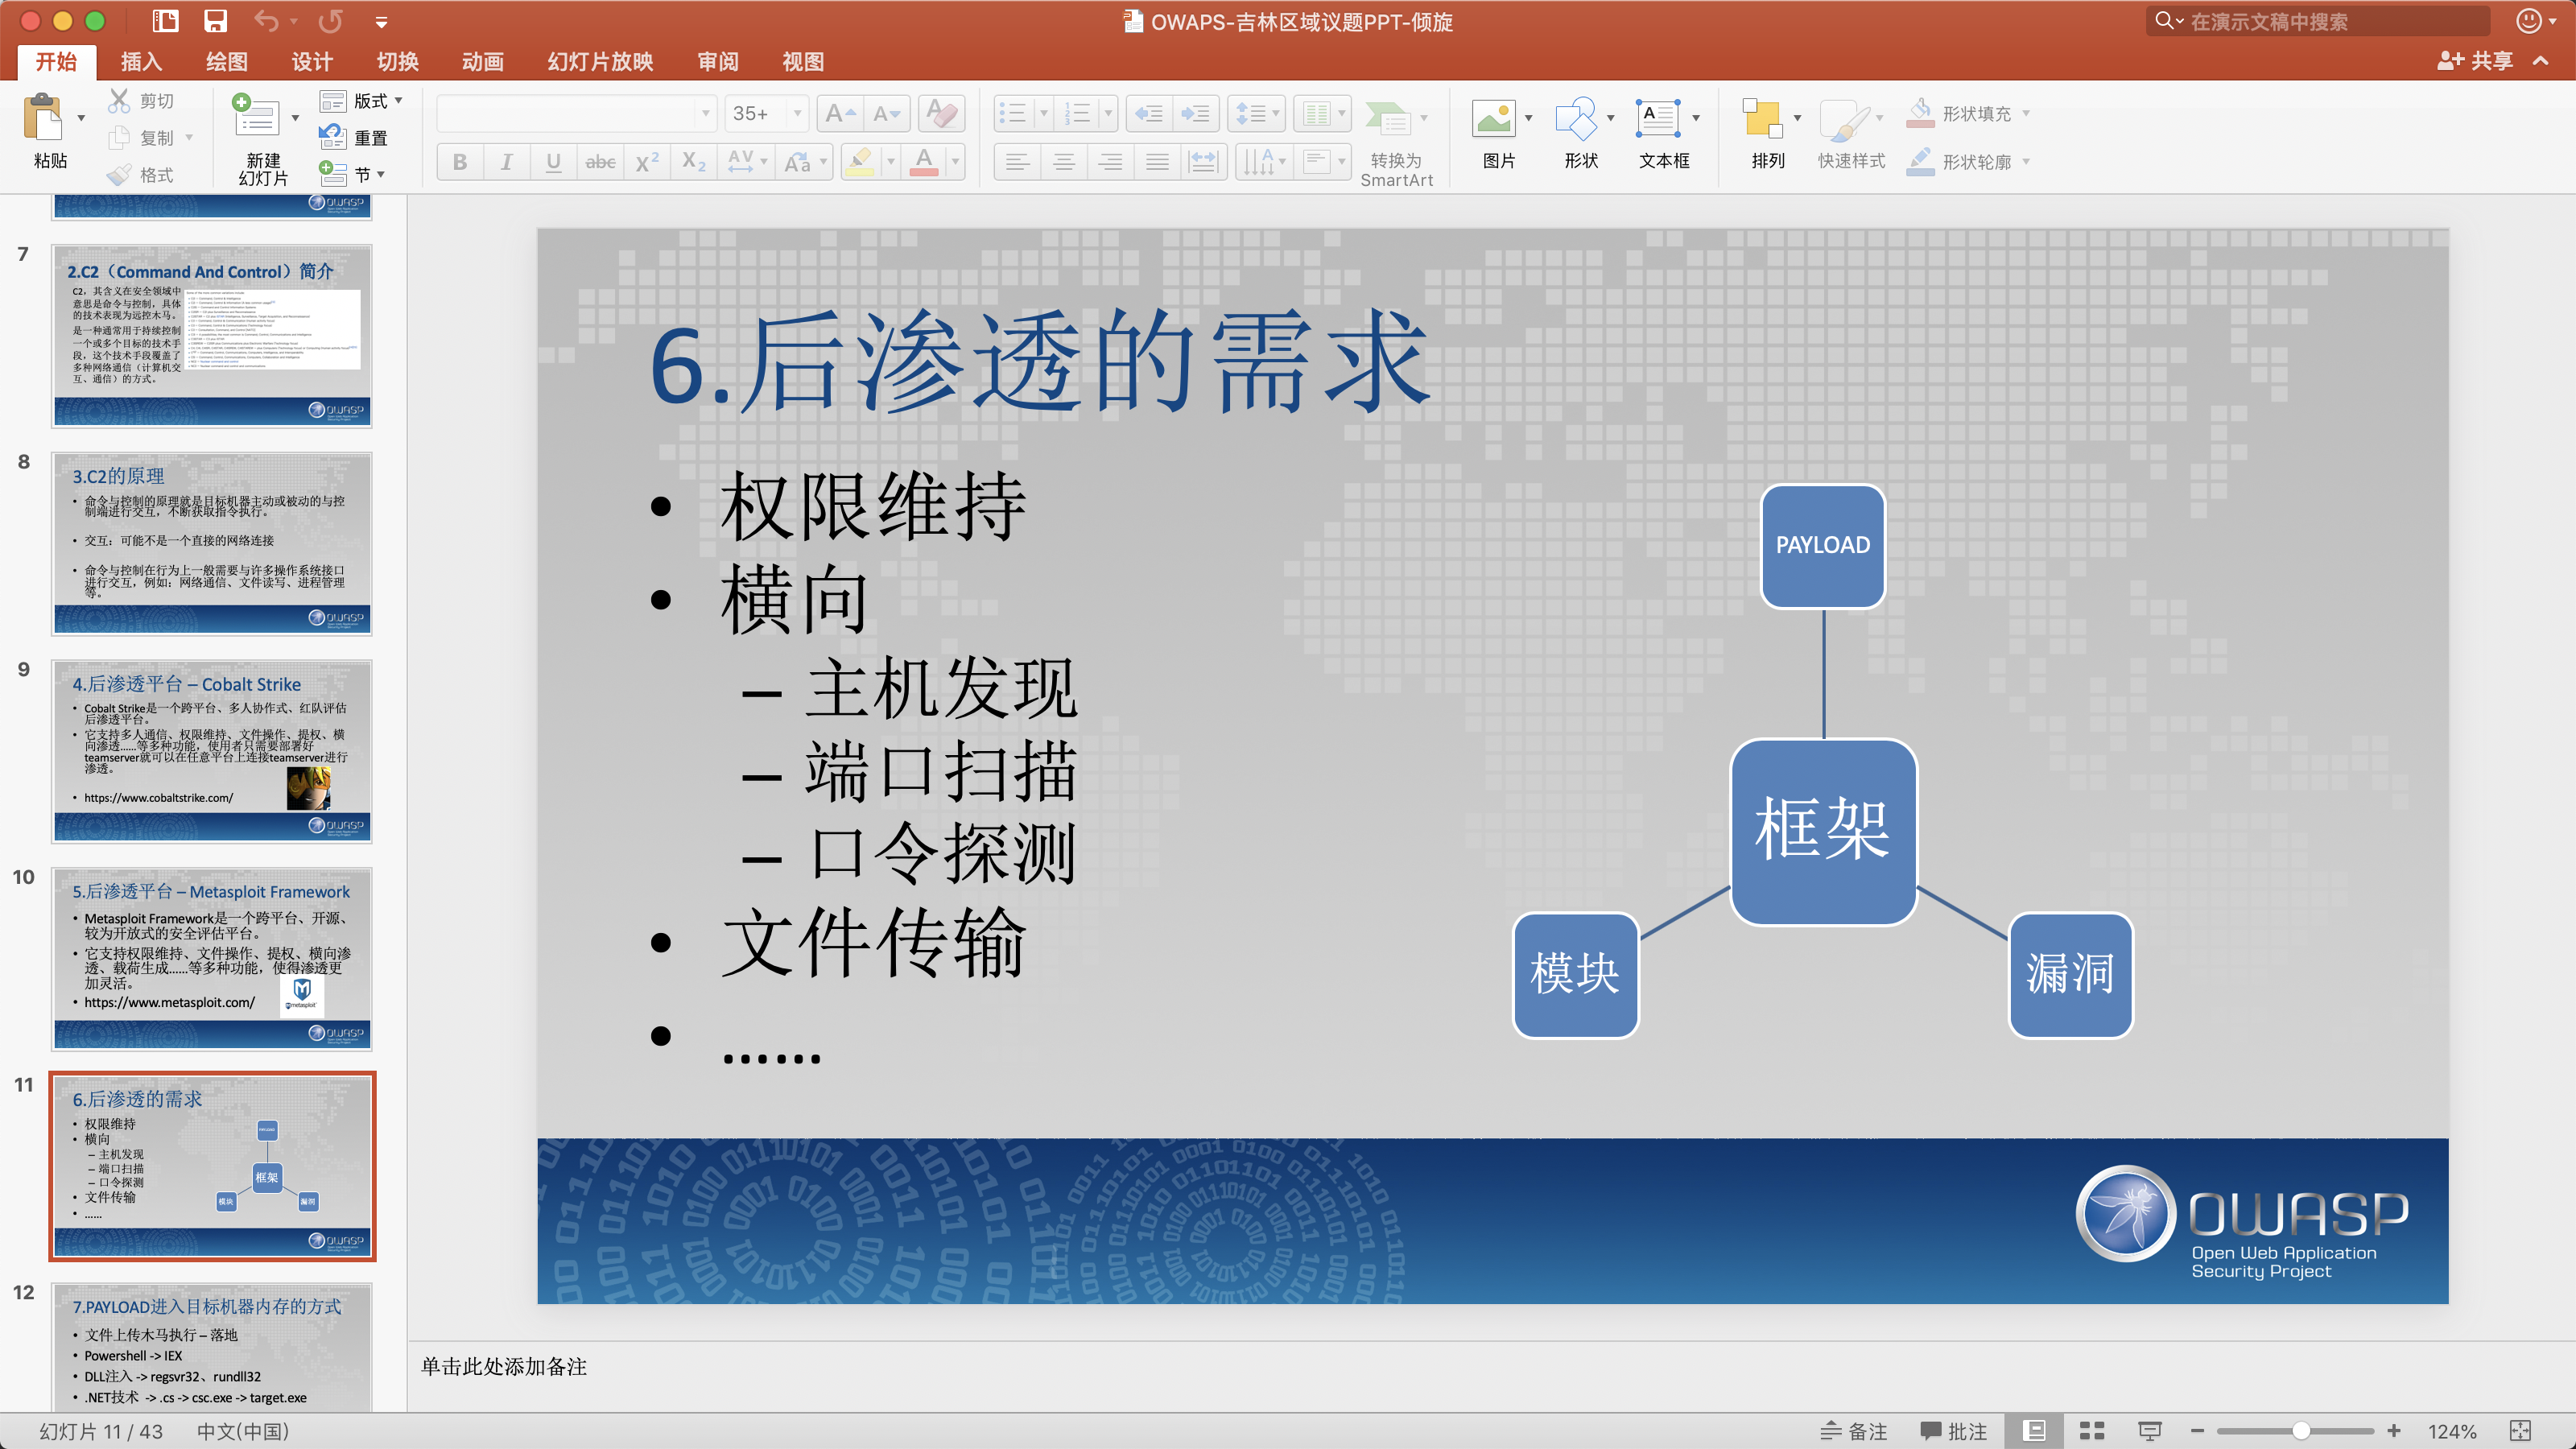Click the Redo arrow icon
Viewport: 2576px width, 1449px height.
[x=330, y=21]
